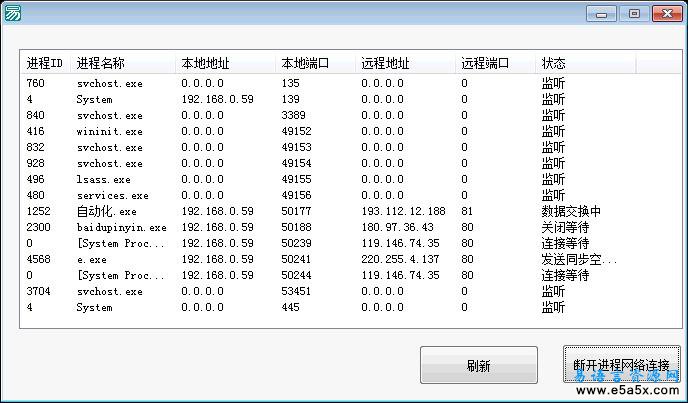Screen dimensions: 688x403
Task: Sort by 进程ID column header
Action: pyautogui.click(x=46, y=63)
